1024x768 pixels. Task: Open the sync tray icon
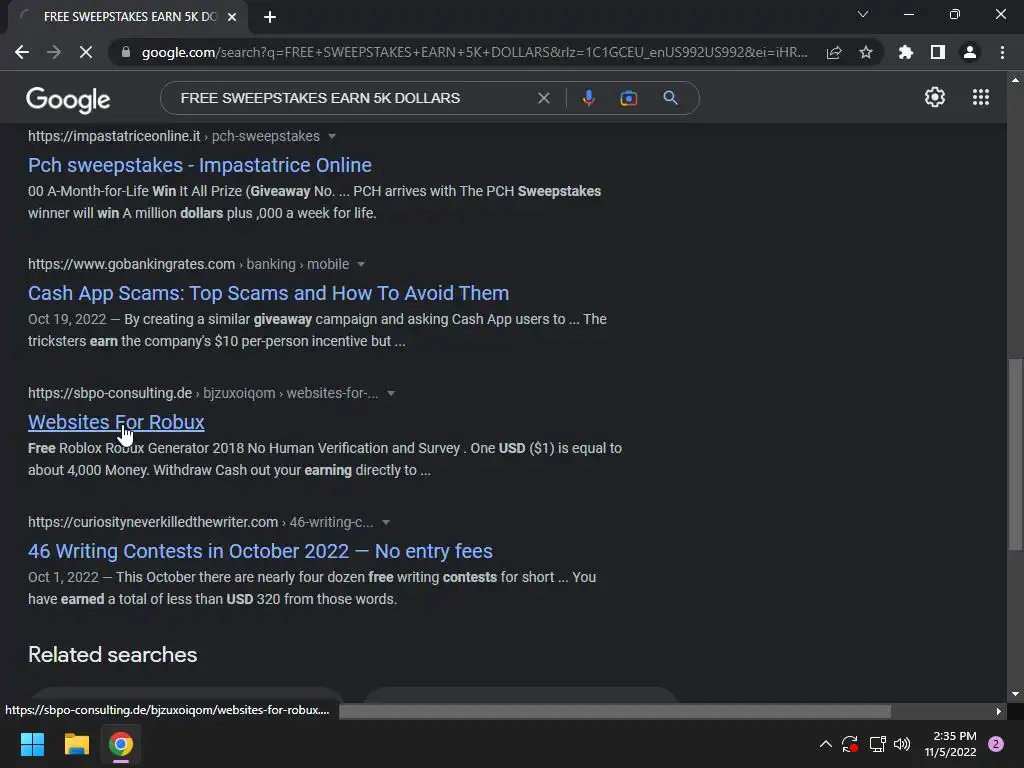click(850, 744)
